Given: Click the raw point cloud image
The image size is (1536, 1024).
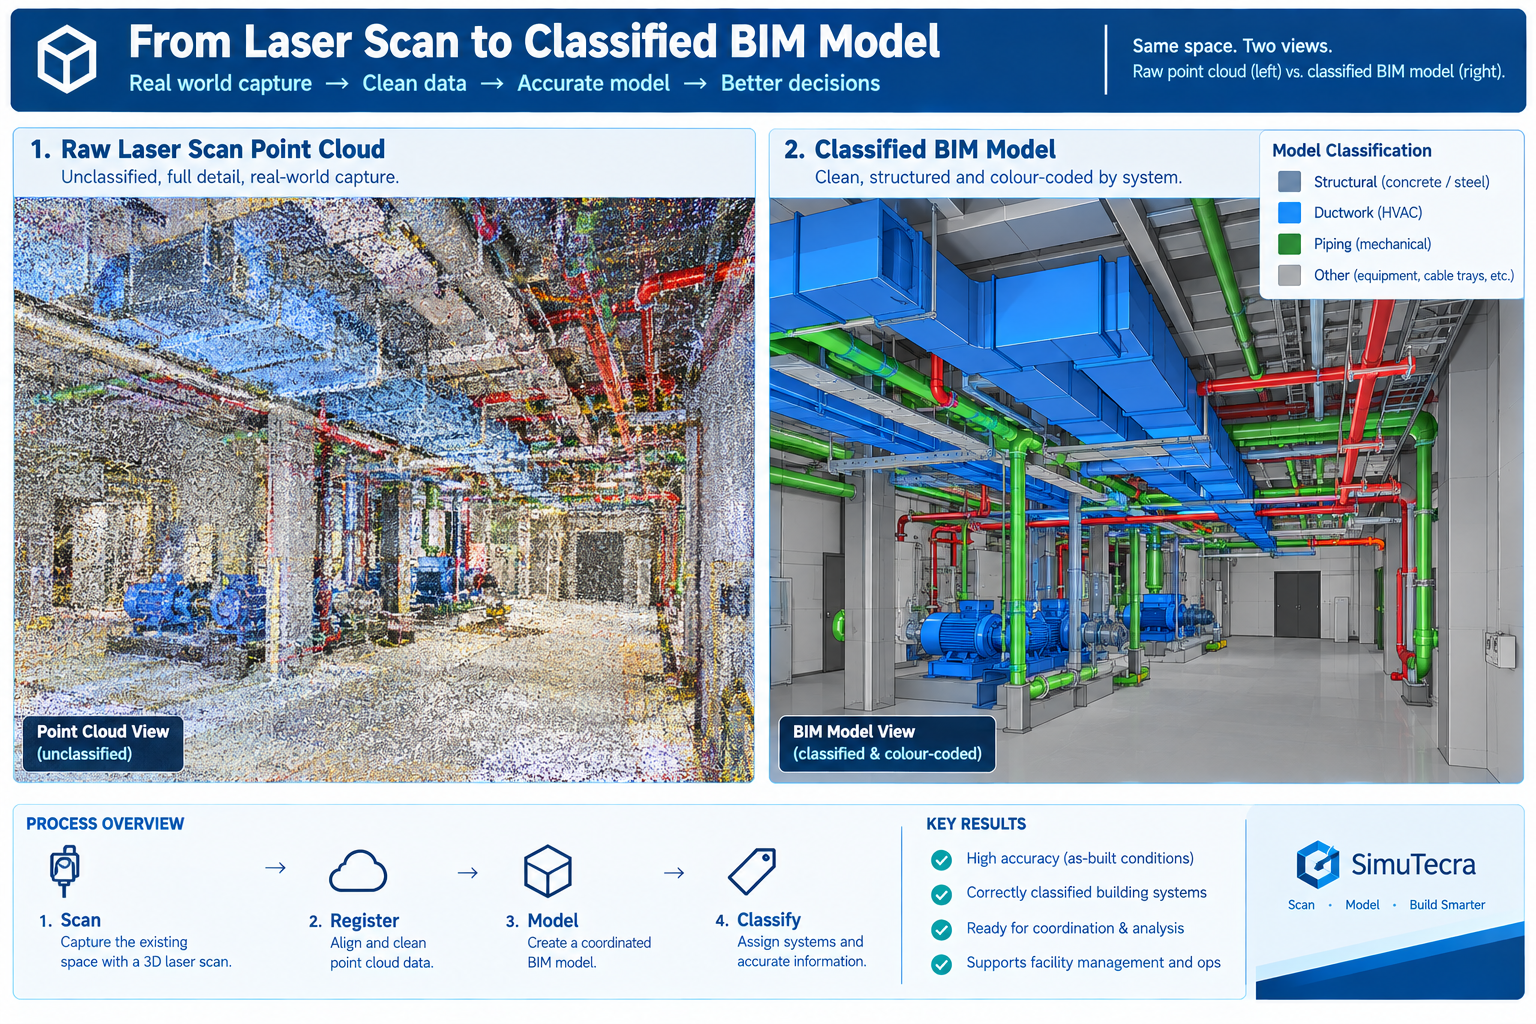Looking at the screenshot, I should click(x=384, y=489).
